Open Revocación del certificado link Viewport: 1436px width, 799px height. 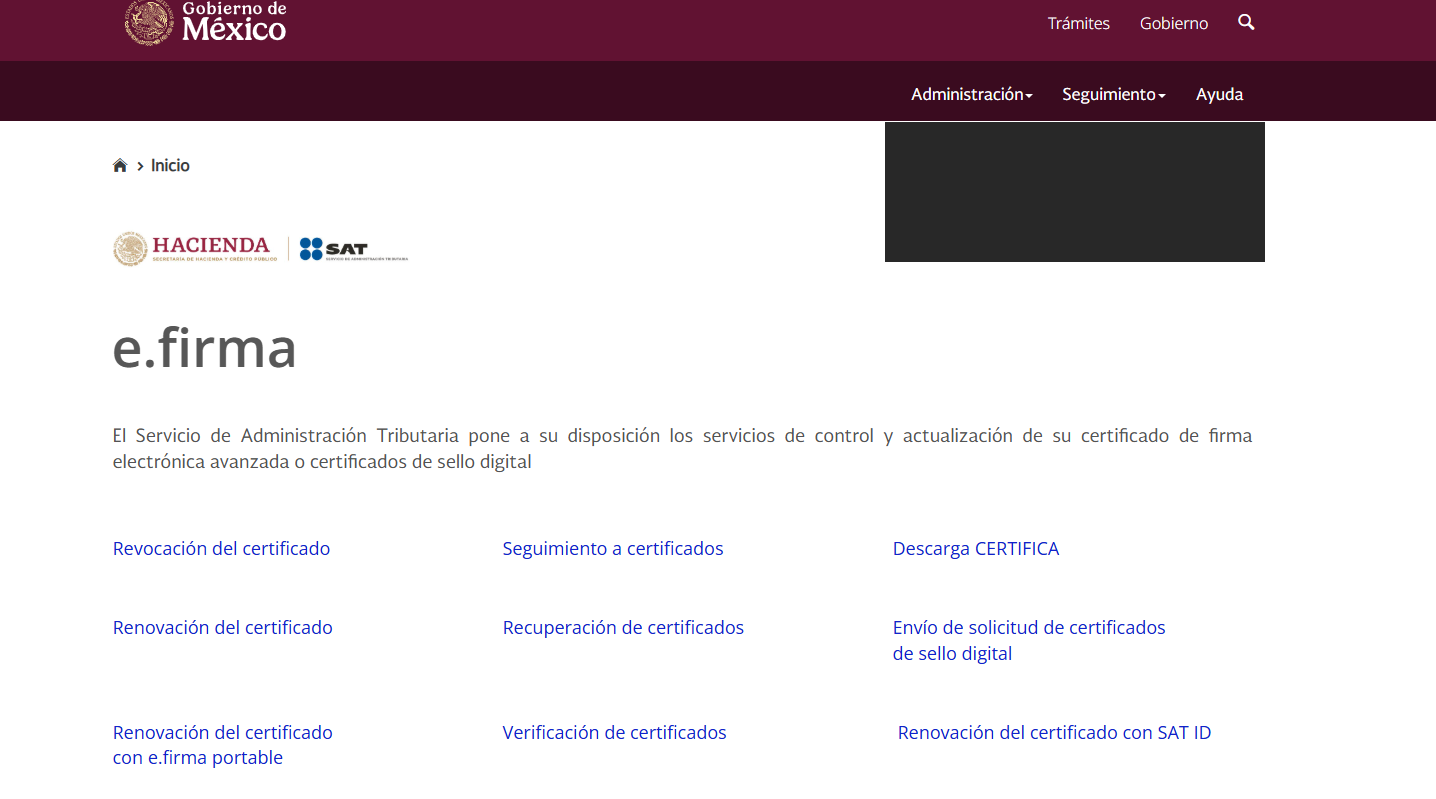[221, 548]
